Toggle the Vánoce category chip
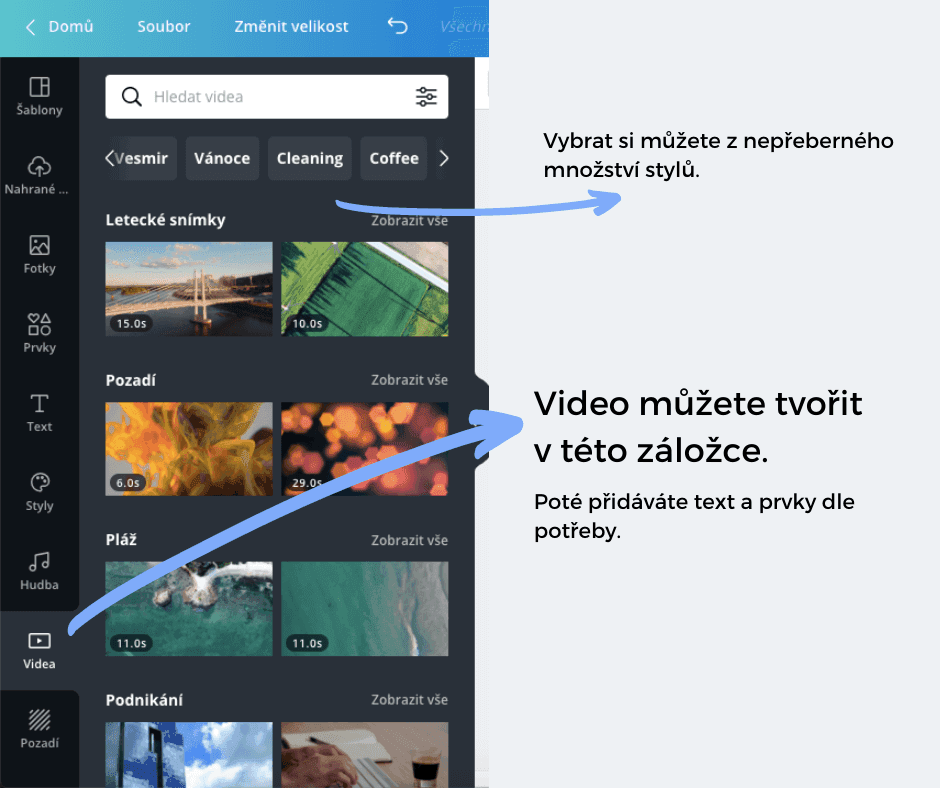Screen dimensions: 940x788 tap(222, 158)
